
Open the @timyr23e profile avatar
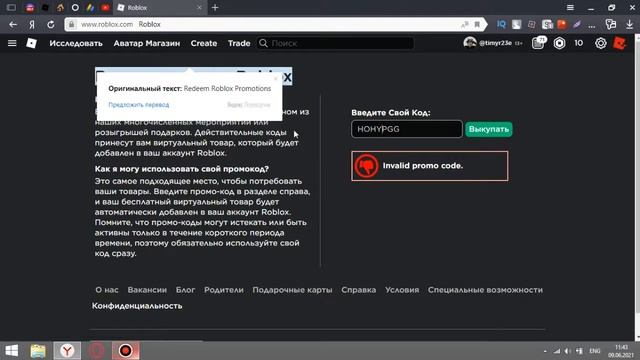coord(470,43)
